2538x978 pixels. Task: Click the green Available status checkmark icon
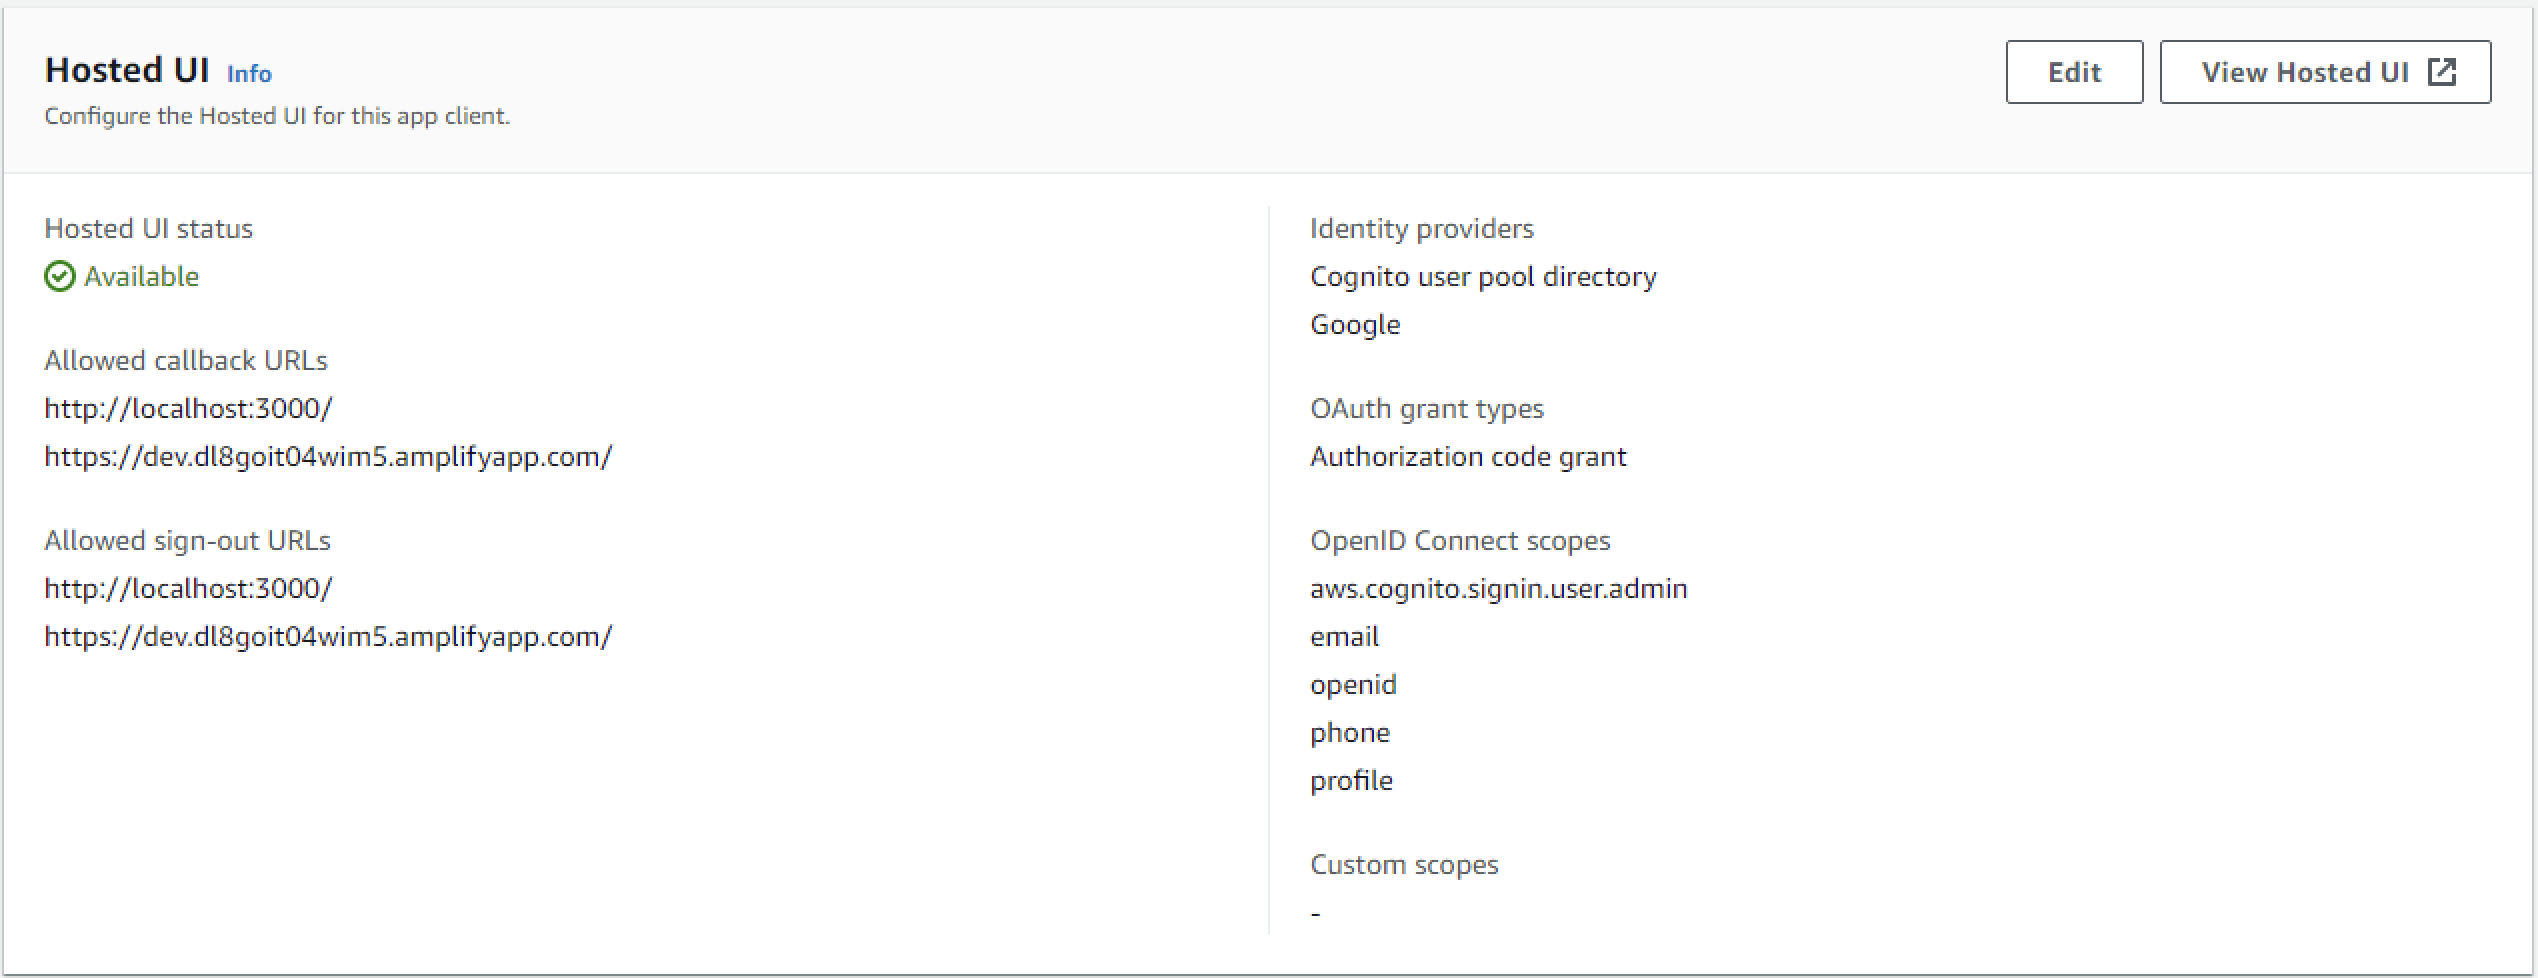click(x=59, y=276)
